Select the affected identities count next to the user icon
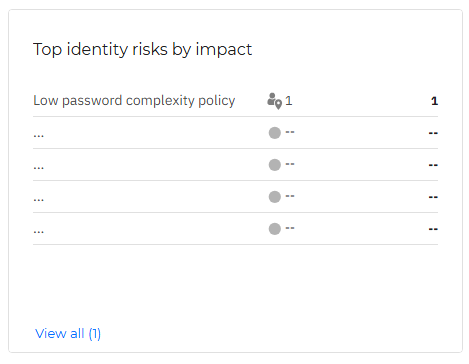Viewport: 469px width, 364px height. 289,101
